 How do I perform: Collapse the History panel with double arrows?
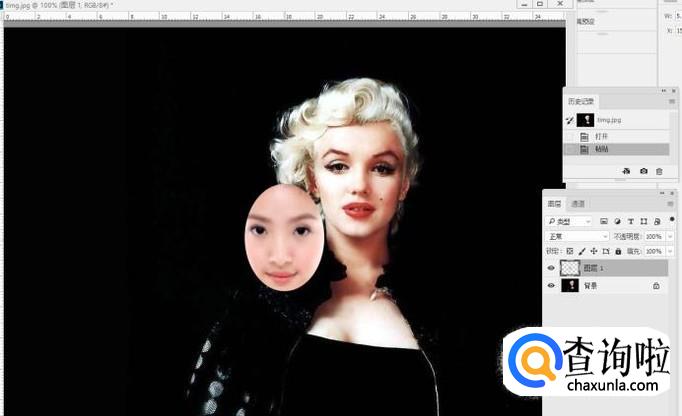[x=664, y=91]
